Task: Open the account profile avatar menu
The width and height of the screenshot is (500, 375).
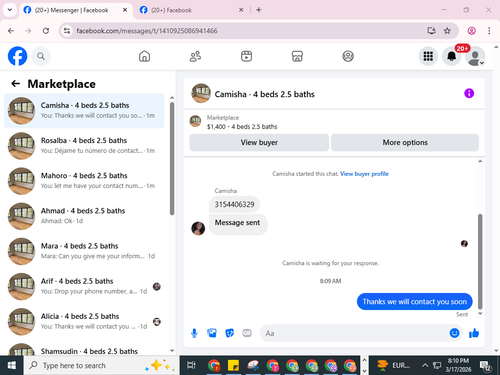Action: tap(475, 56)
